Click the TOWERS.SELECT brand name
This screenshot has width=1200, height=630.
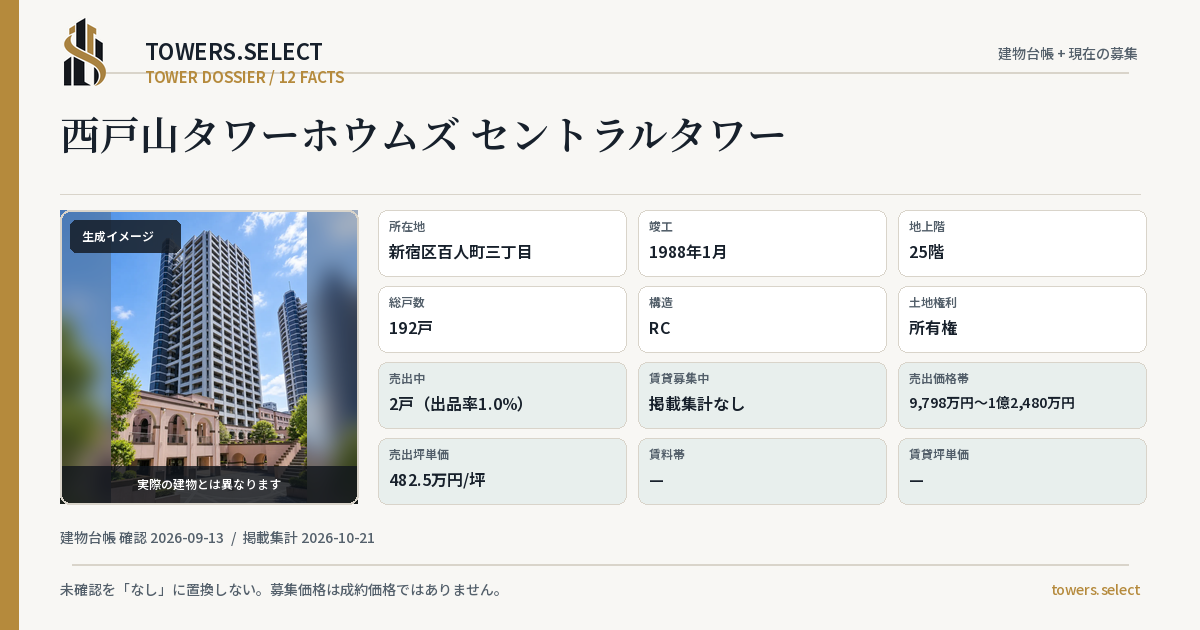[234, 52]
